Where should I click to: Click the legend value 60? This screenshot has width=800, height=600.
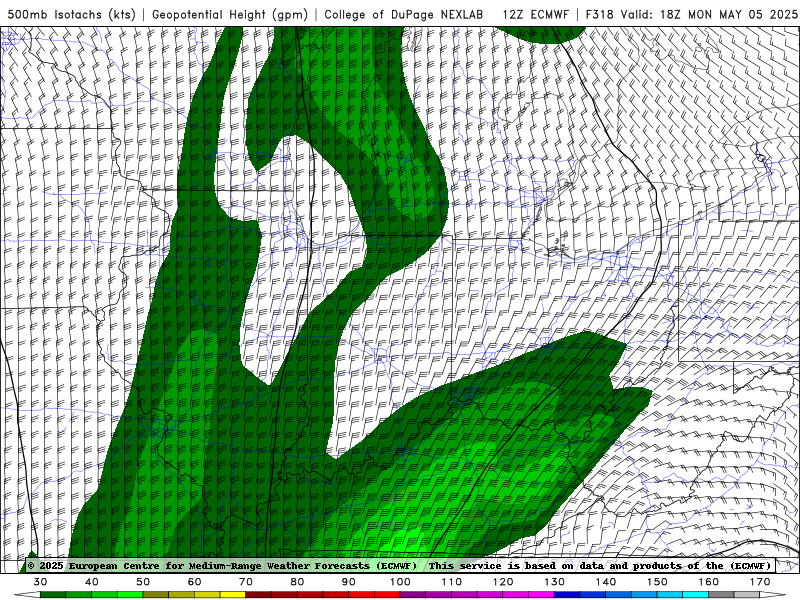point(194,582)
